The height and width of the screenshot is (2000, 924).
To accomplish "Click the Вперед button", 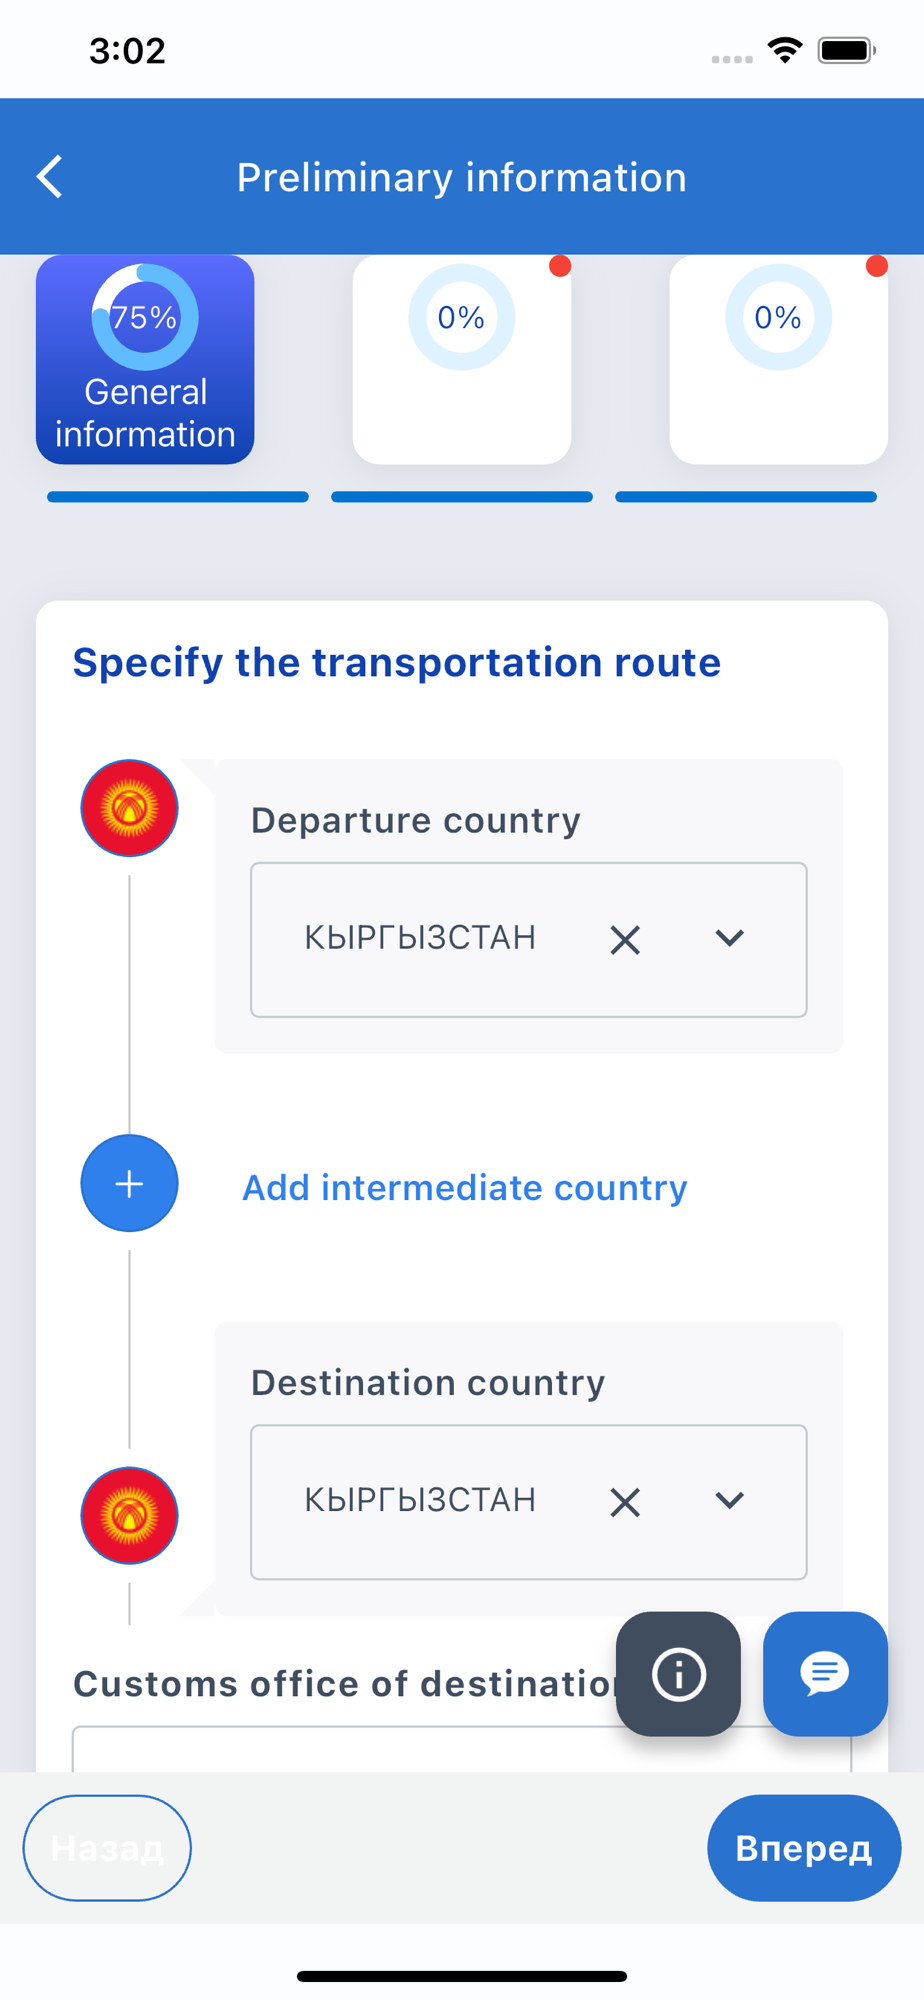I will [x=804, y=1848].
